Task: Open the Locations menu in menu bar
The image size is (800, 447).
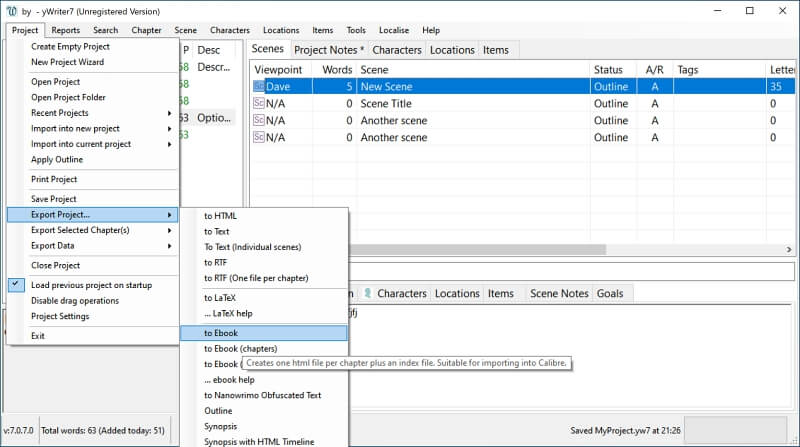Action: (x=281, y=30)
